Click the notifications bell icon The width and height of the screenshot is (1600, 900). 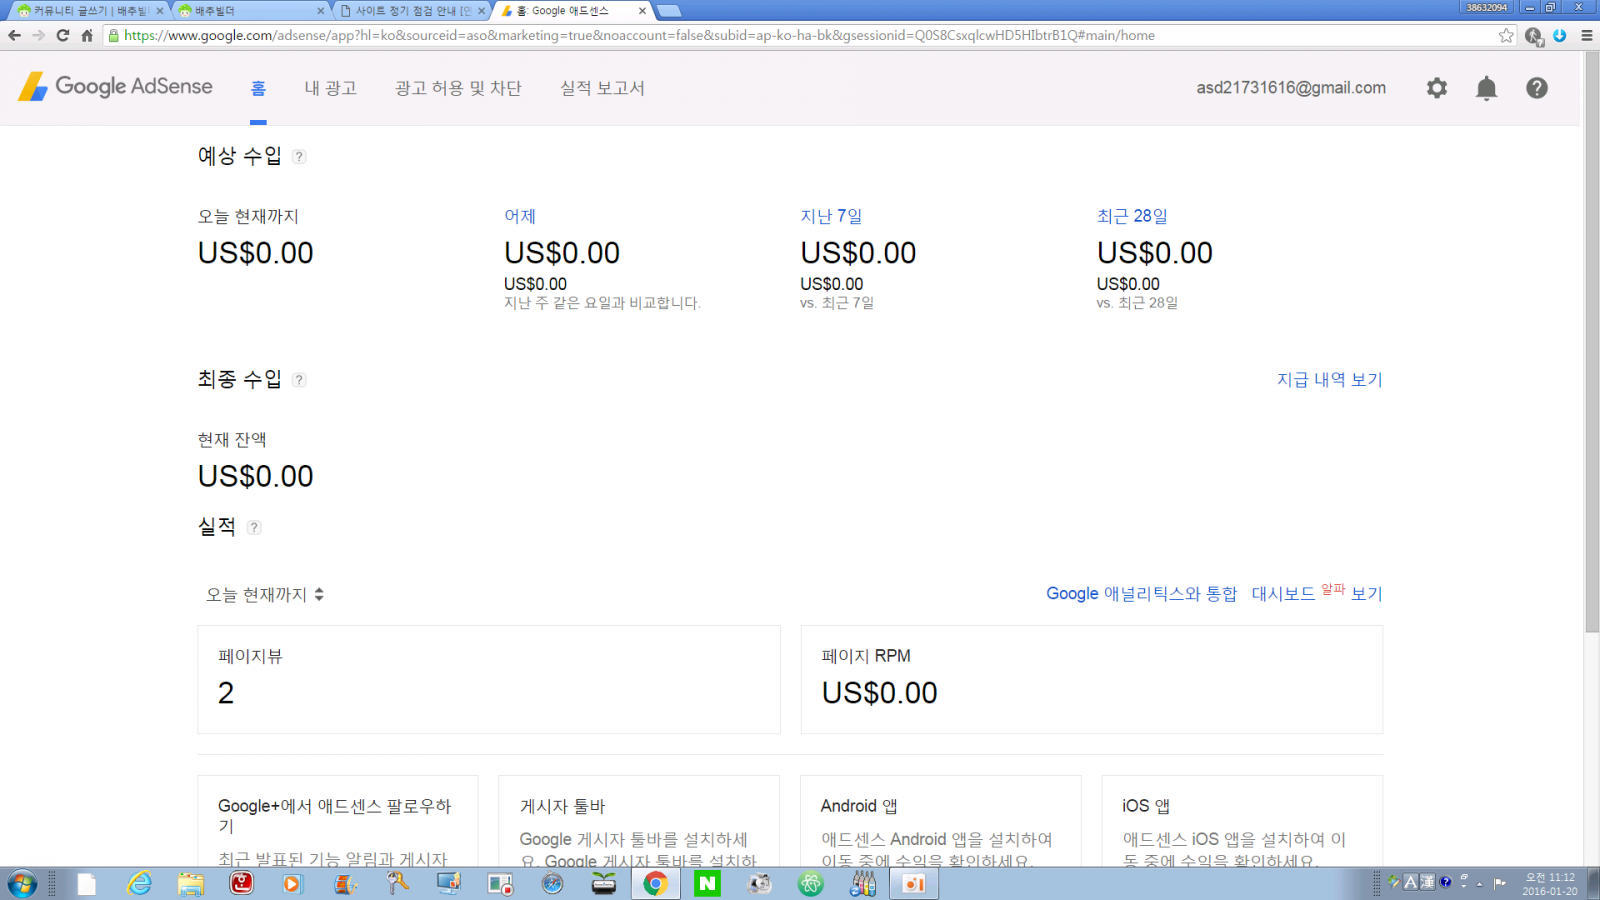[1486, 88]
